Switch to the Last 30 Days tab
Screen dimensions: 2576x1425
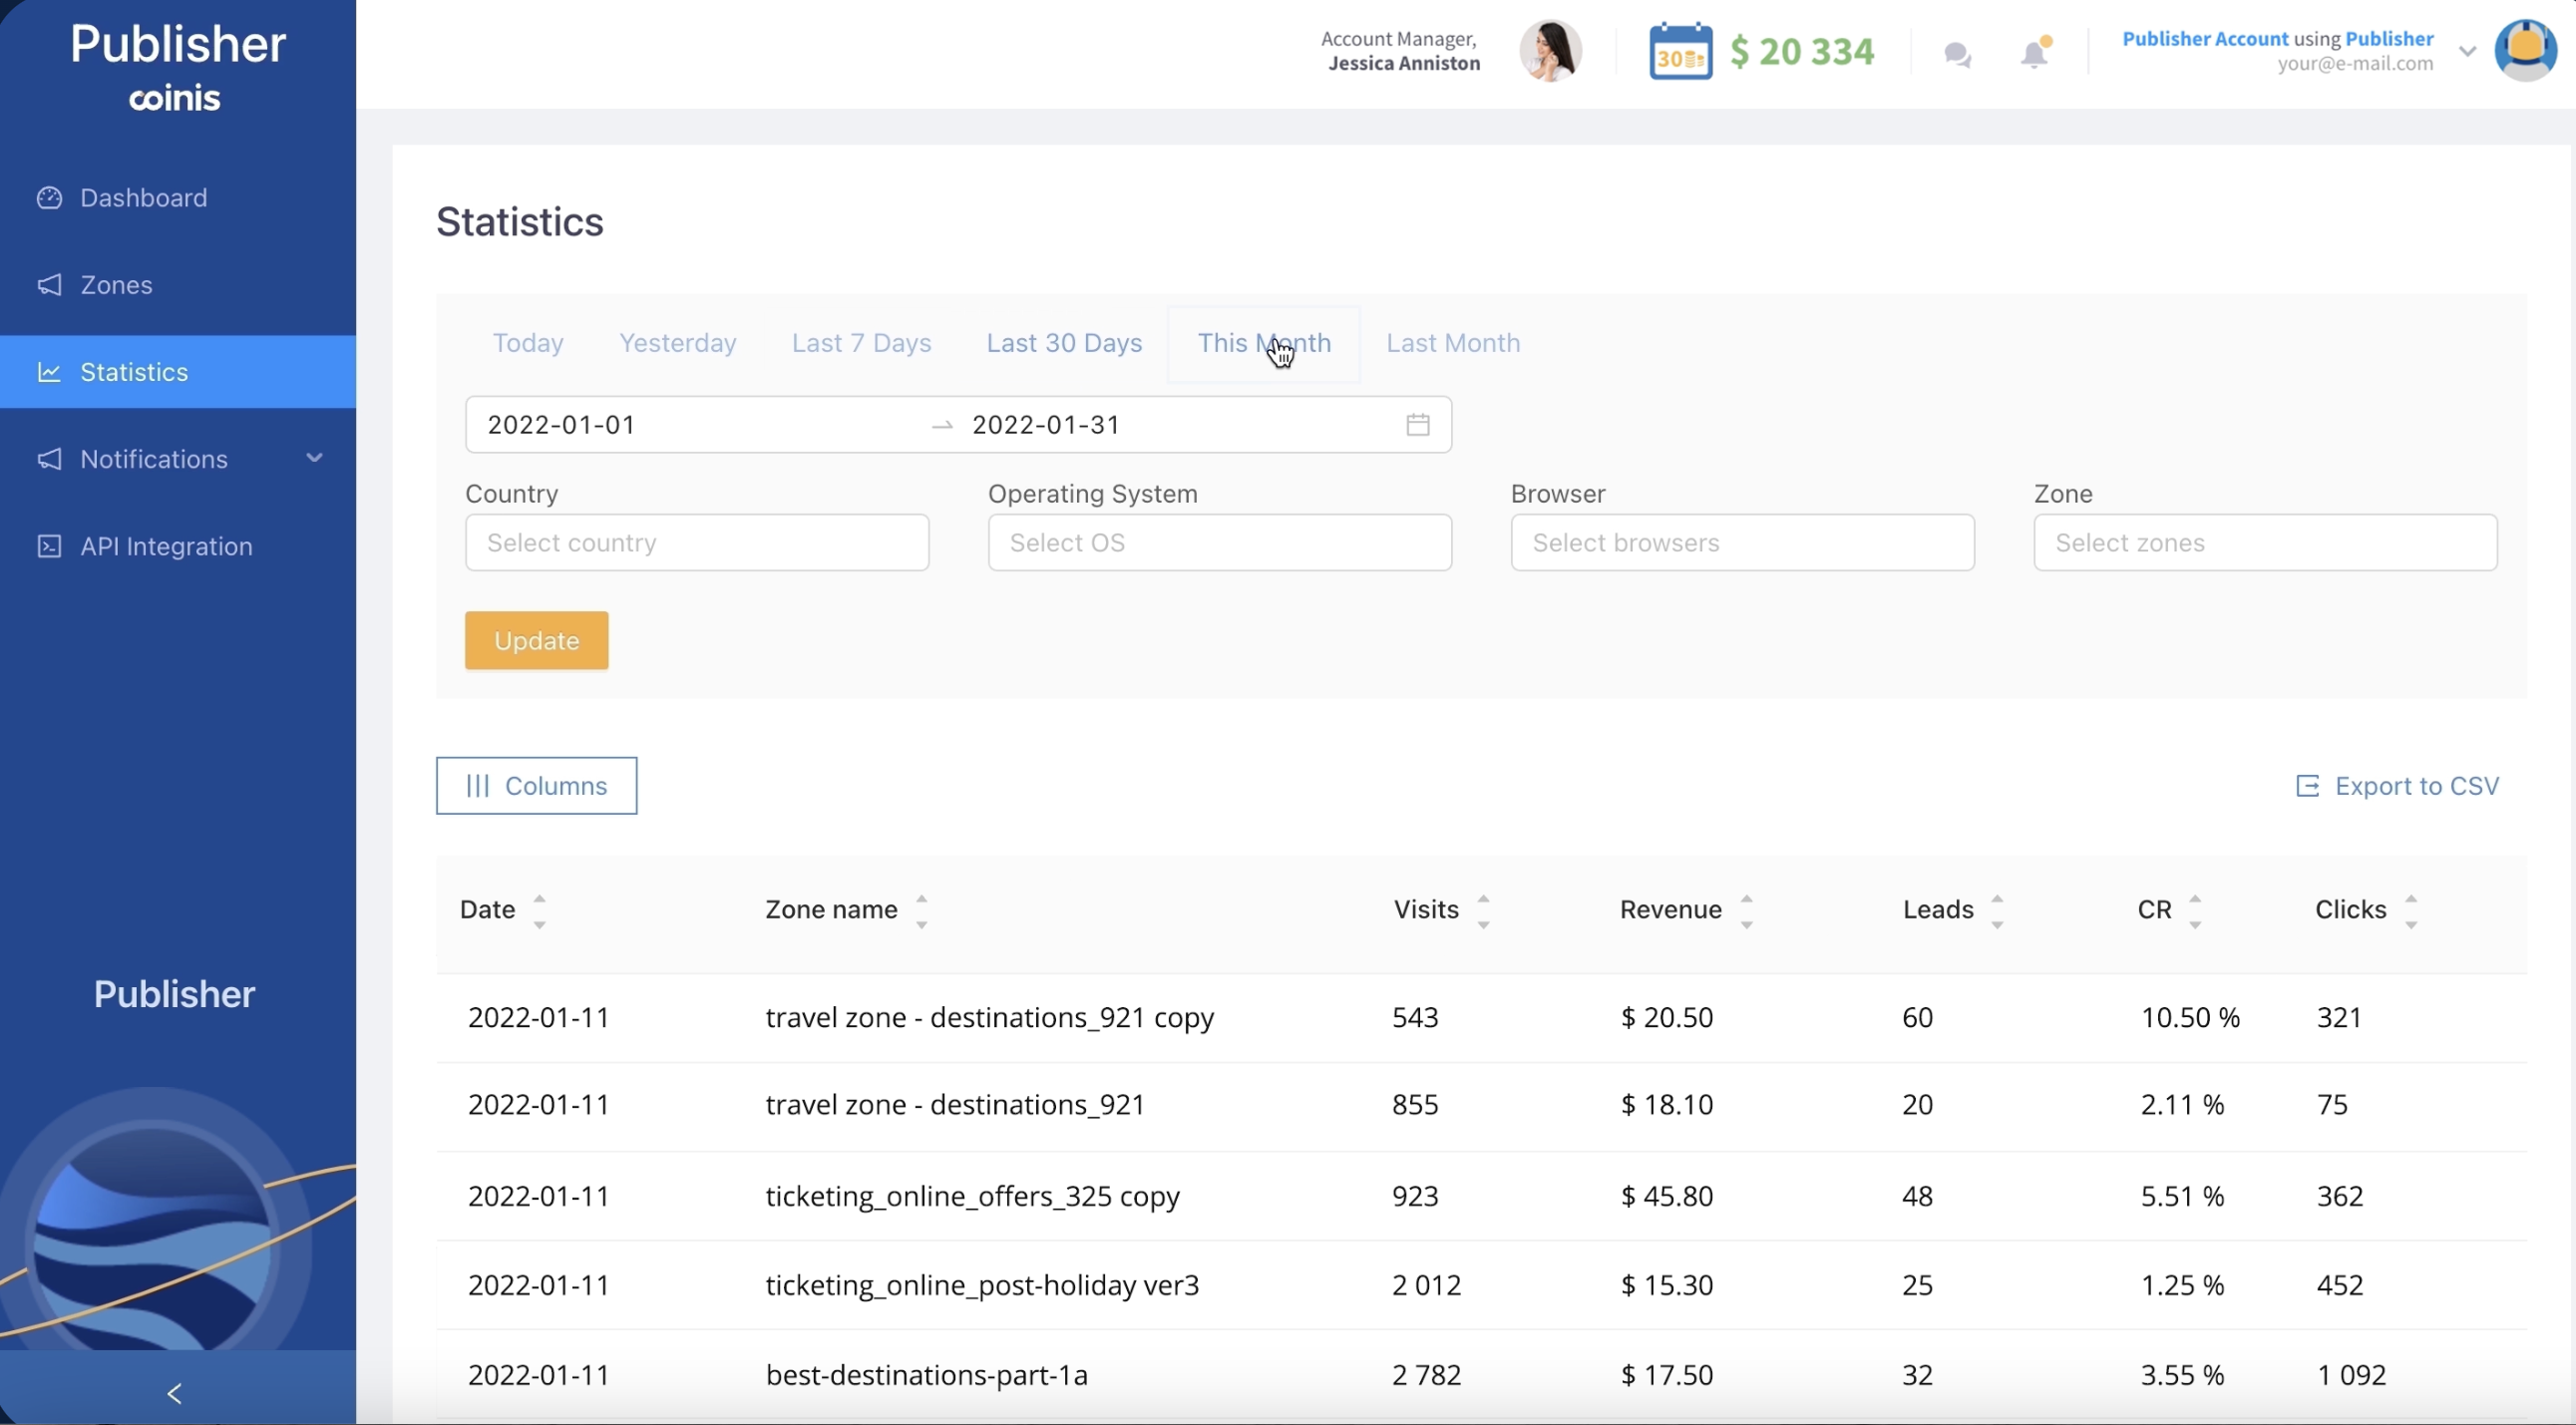(1064, 343)
